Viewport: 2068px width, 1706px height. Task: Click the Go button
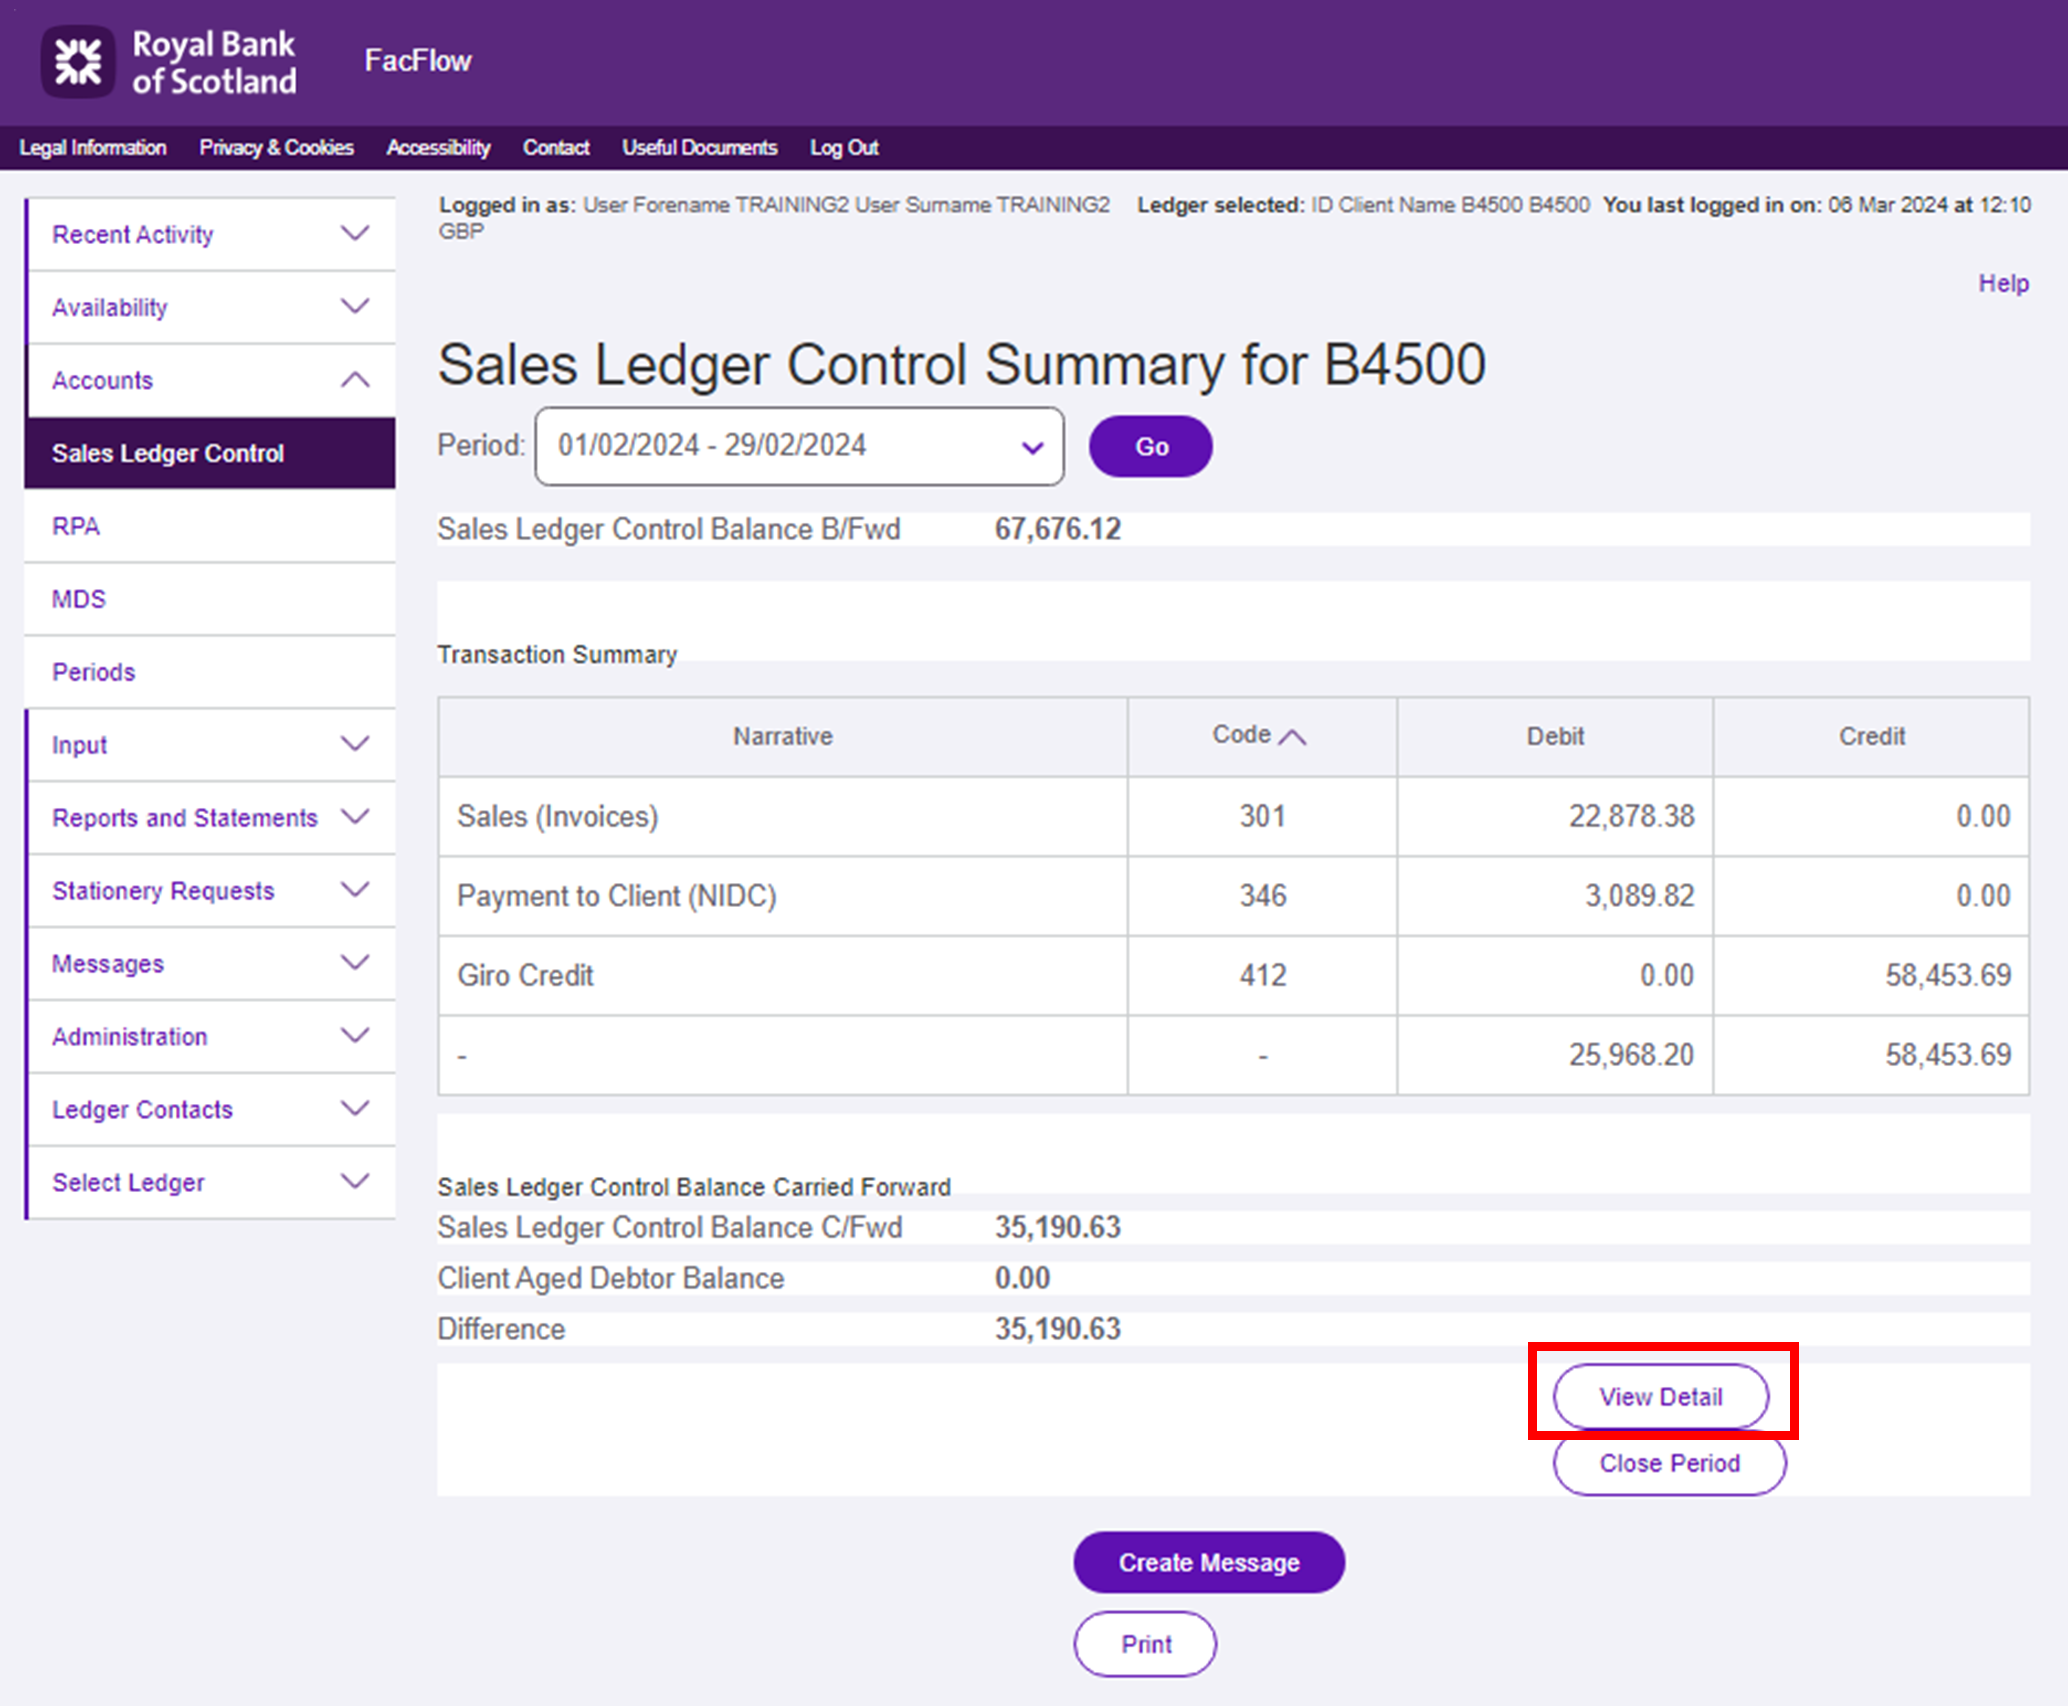[x=1150, y=446]
